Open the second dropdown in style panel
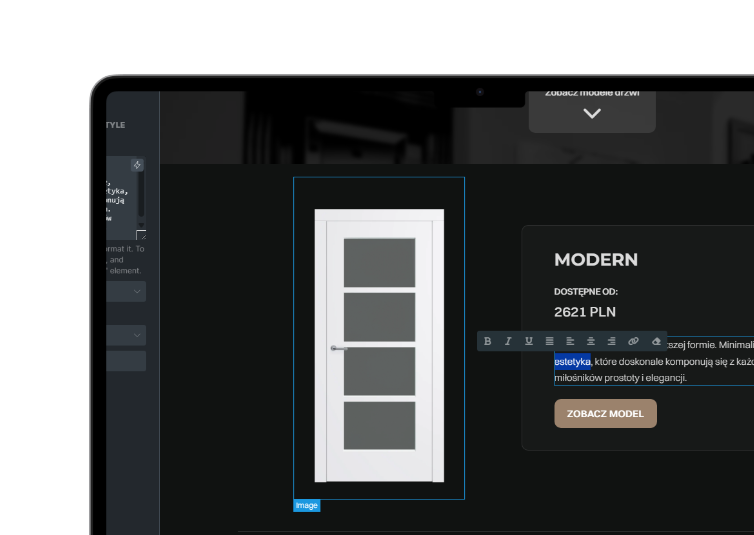The height and width of the screenshot is (535, 754). [127, 335]
